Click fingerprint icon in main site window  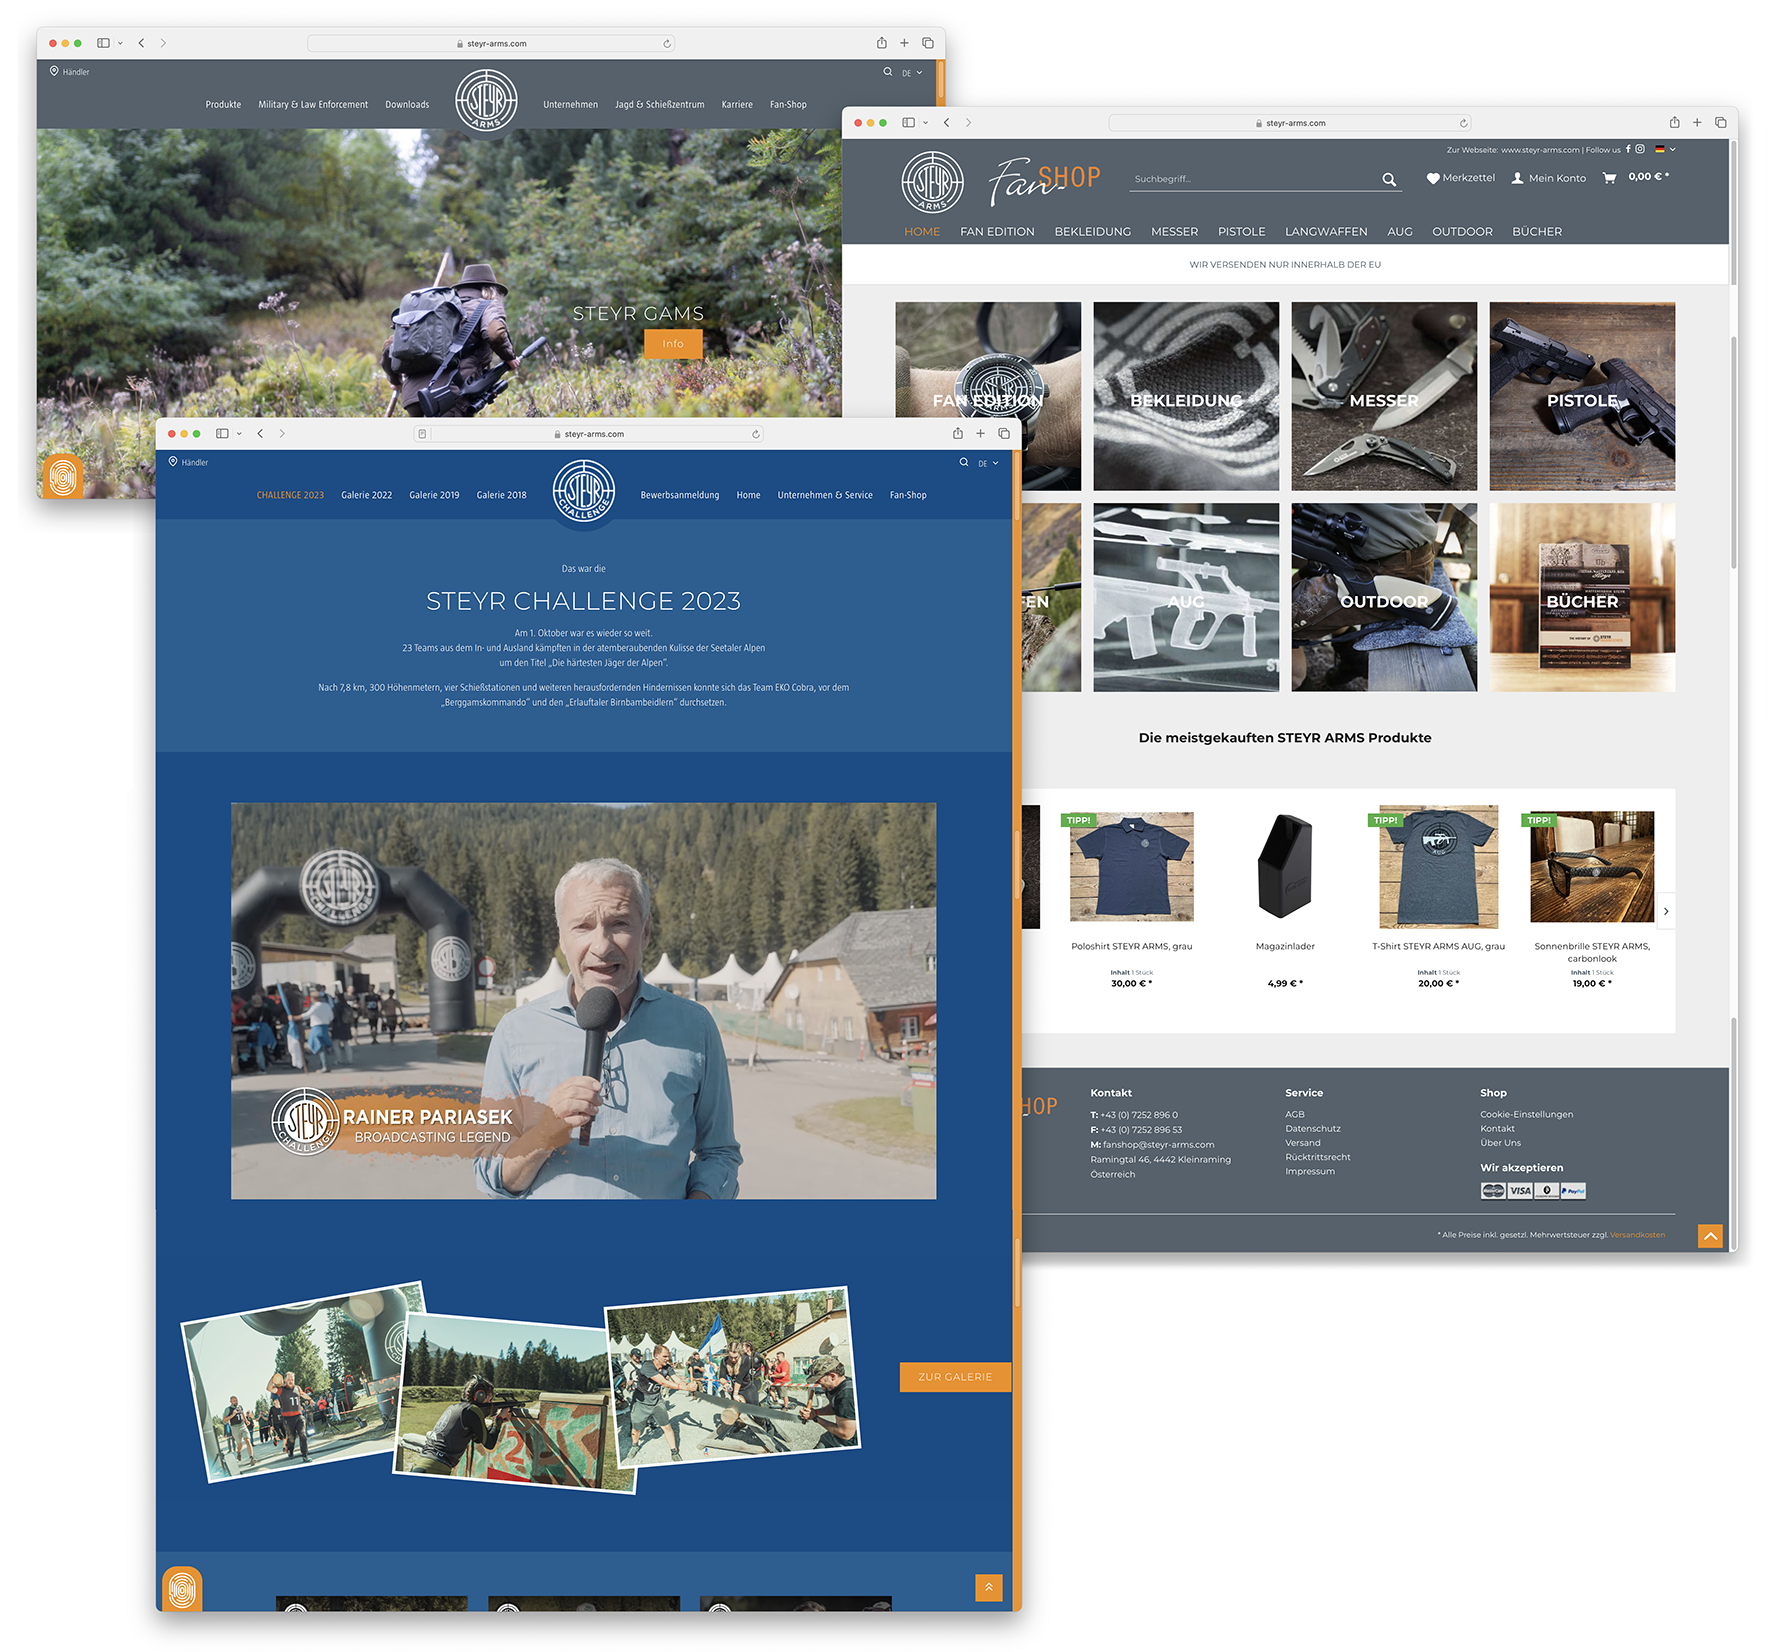63,476
